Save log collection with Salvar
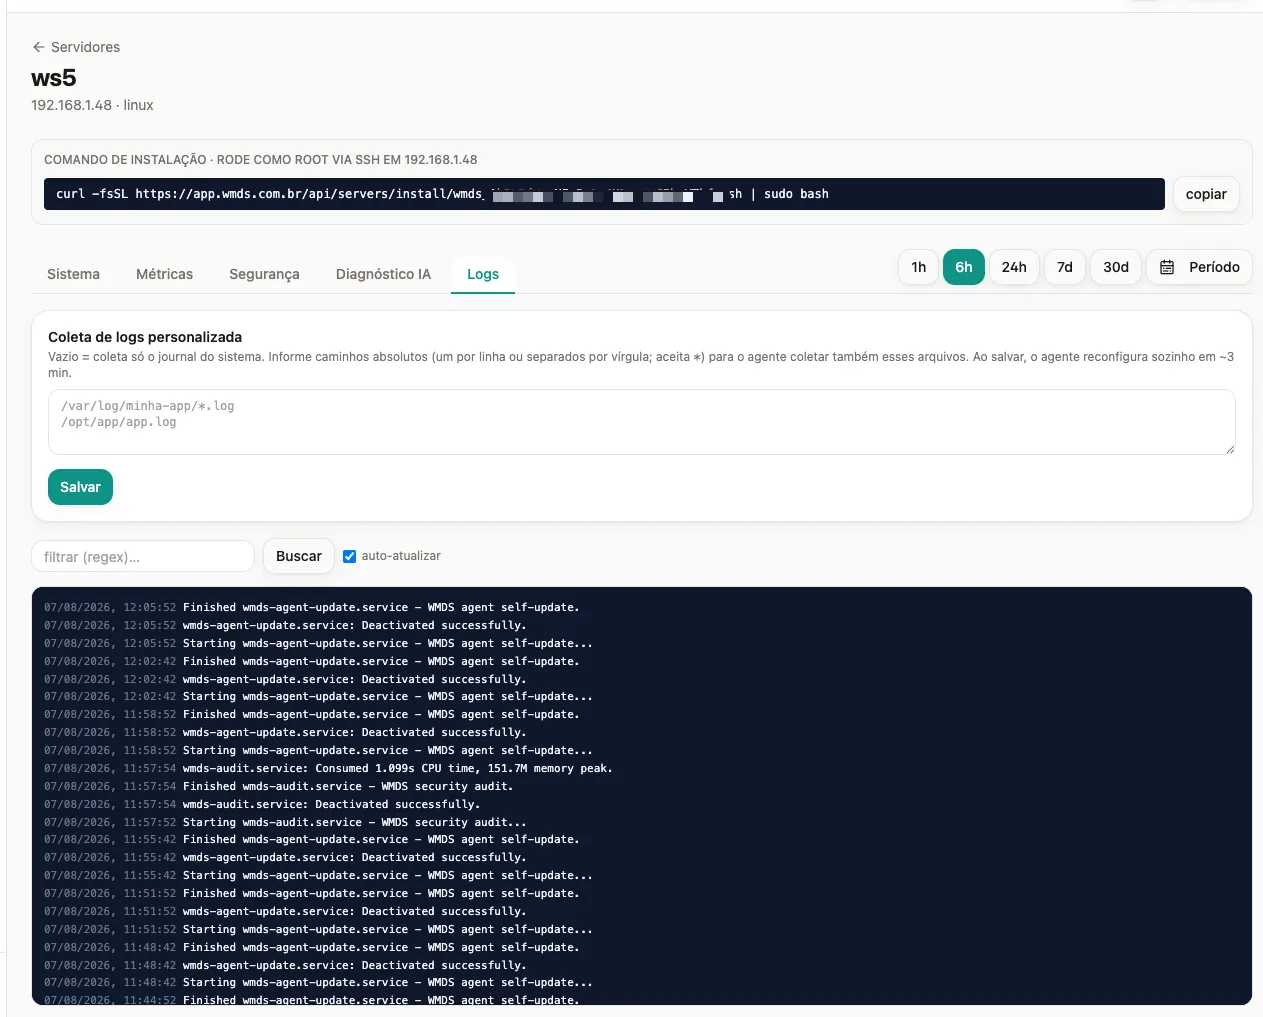The image size is (1263, 1017). pyautogui.click(x=80, y=487)
